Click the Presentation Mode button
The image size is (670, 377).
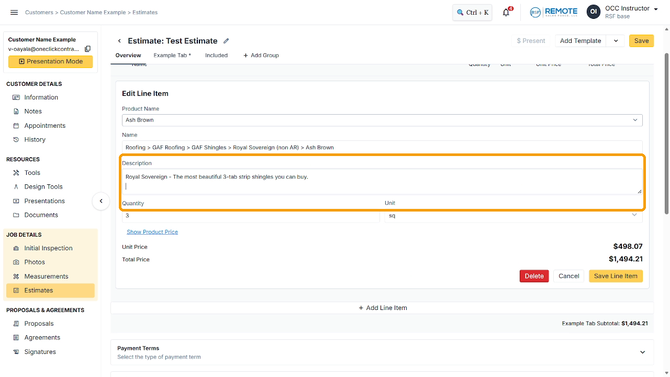coord(50,62)
